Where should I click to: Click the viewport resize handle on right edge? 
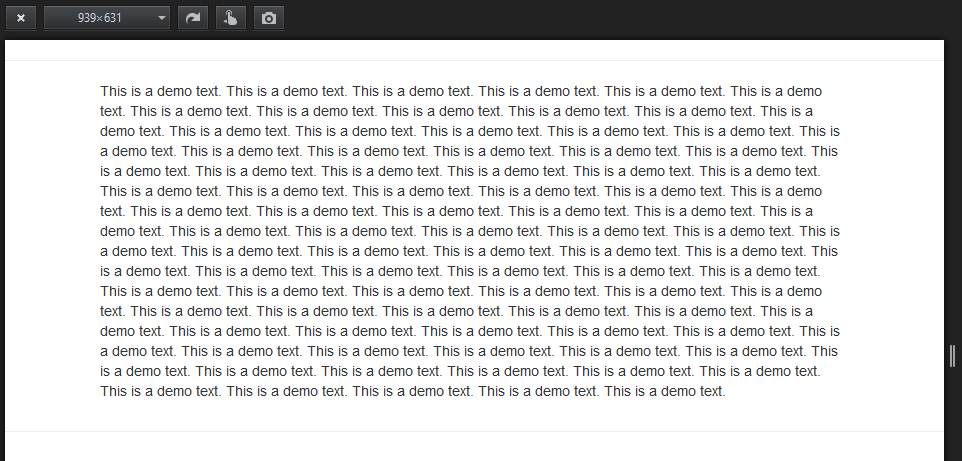(952, 355)
